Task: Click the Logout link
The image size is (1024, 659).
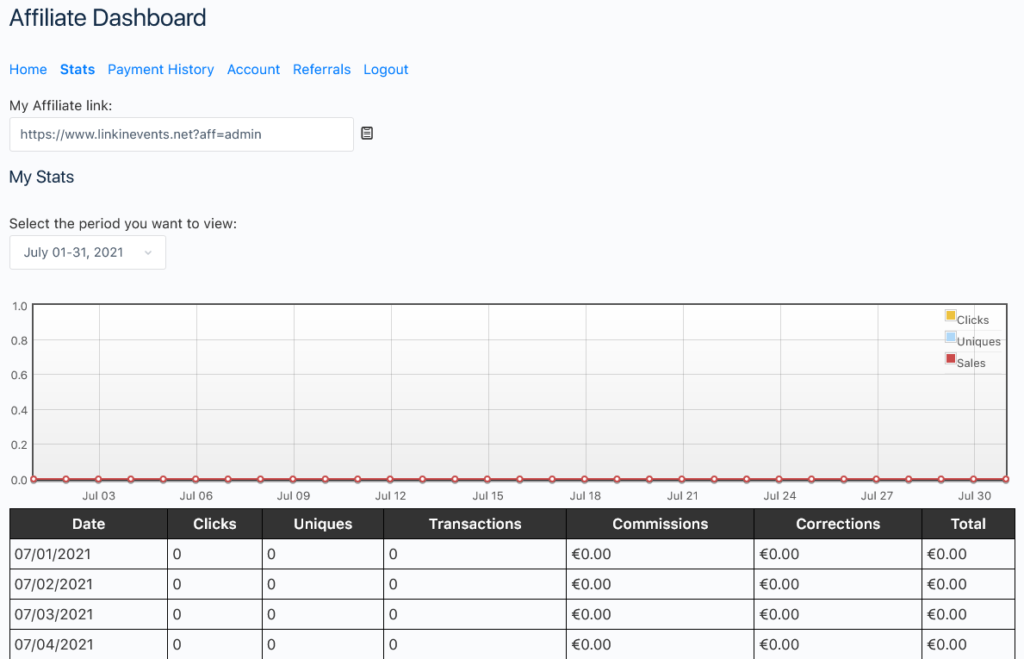Action: click(386, 69)
